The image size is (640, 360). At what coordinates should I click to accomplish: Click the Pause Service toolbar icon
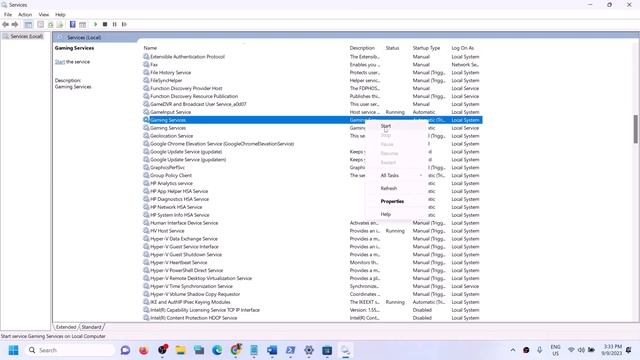[115, 24]
